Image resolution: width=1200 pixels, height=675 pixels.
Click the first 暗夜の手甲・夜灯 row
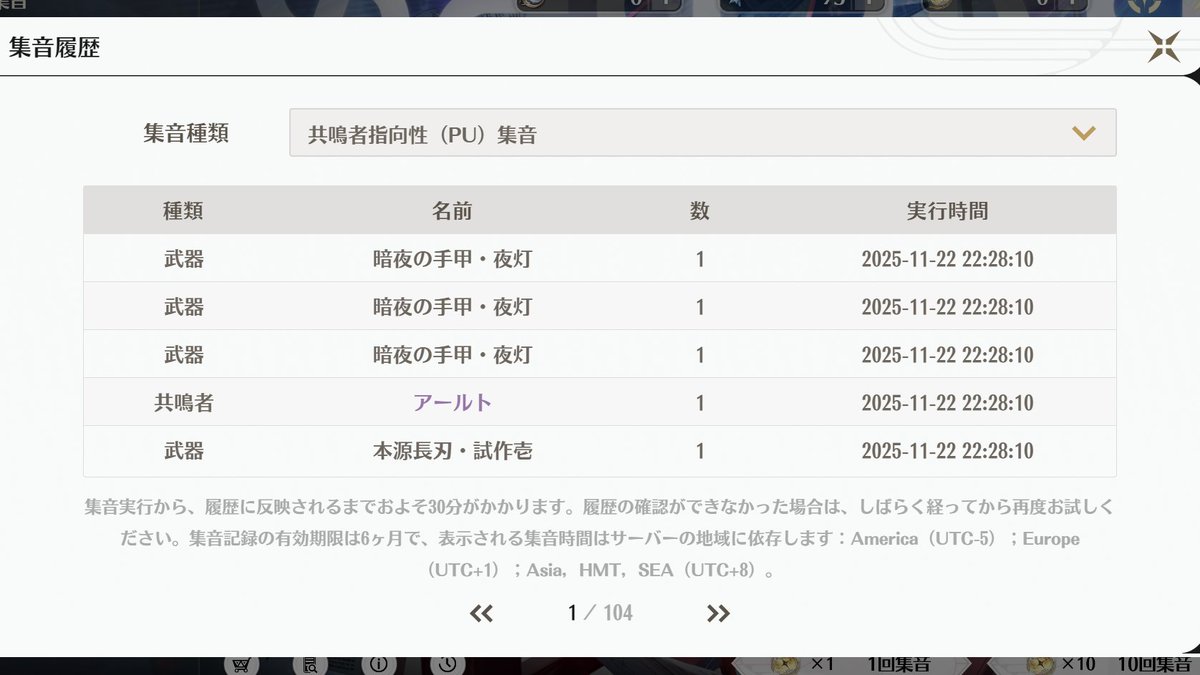point(452,259)
